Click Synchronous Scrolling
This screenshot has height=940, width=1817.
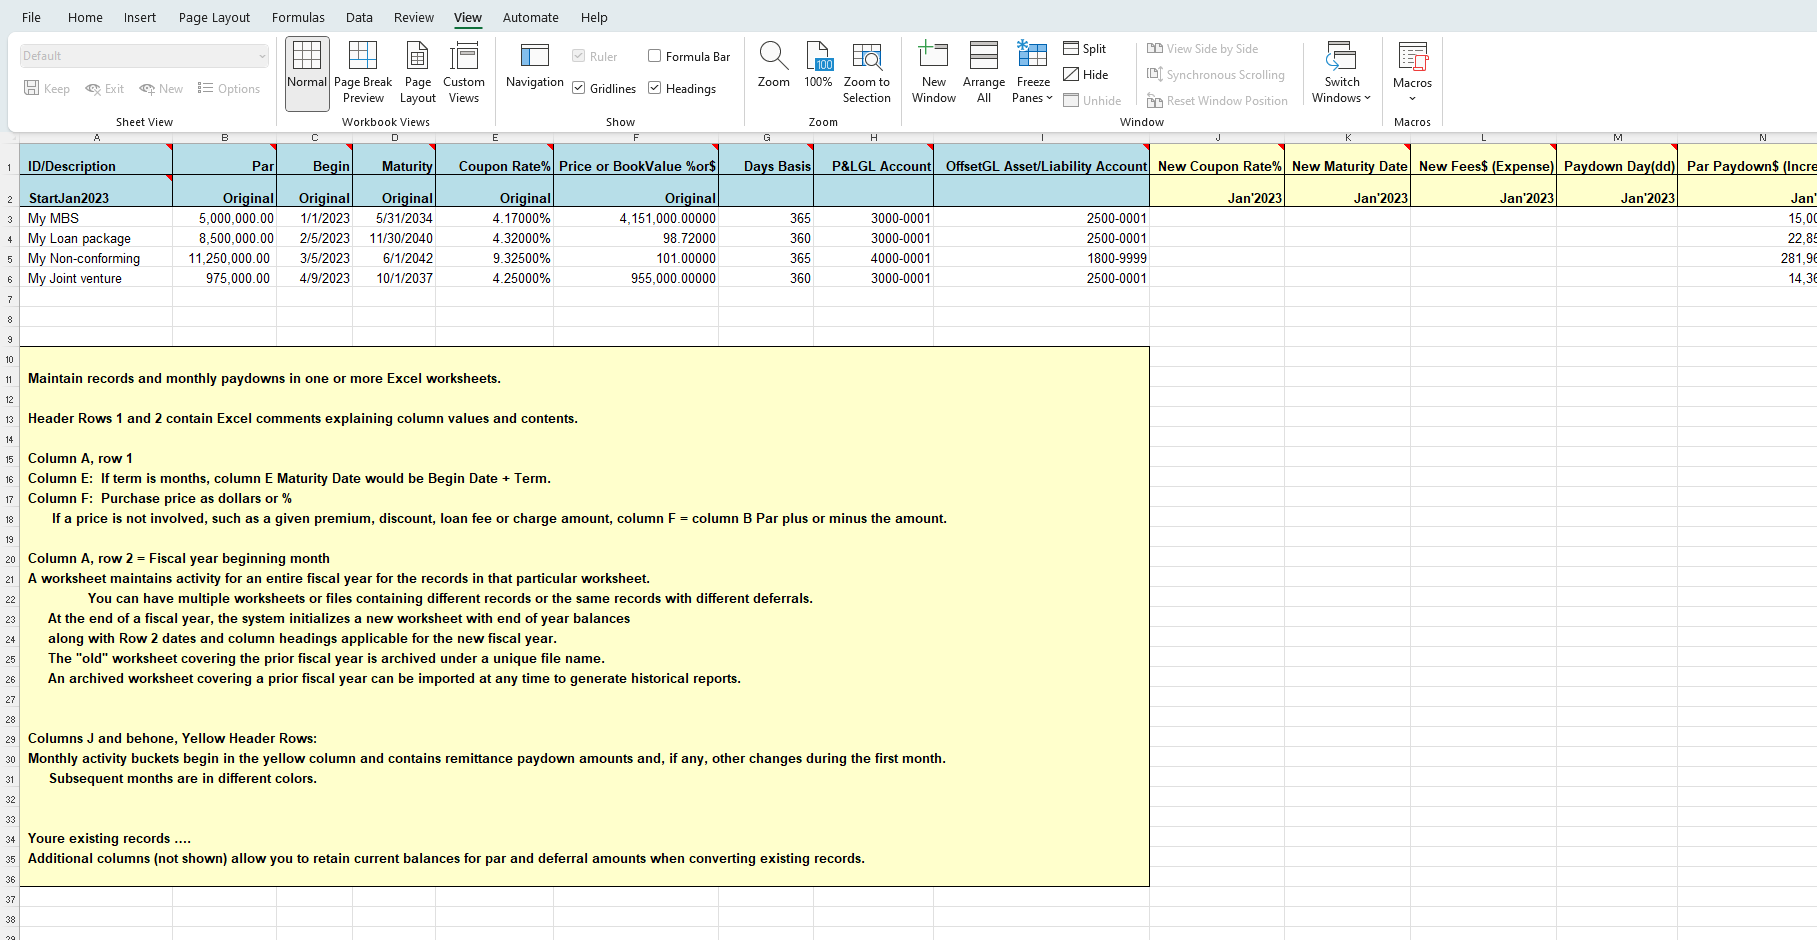1216,75
